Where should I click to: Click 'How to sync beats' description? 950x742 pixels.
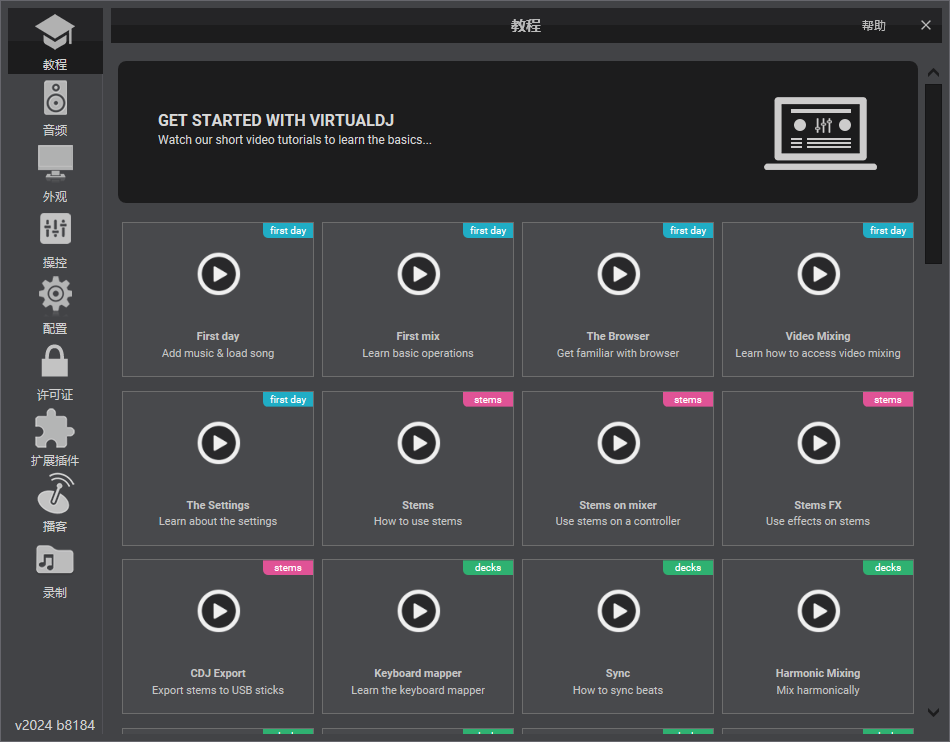tap(618, 690)
